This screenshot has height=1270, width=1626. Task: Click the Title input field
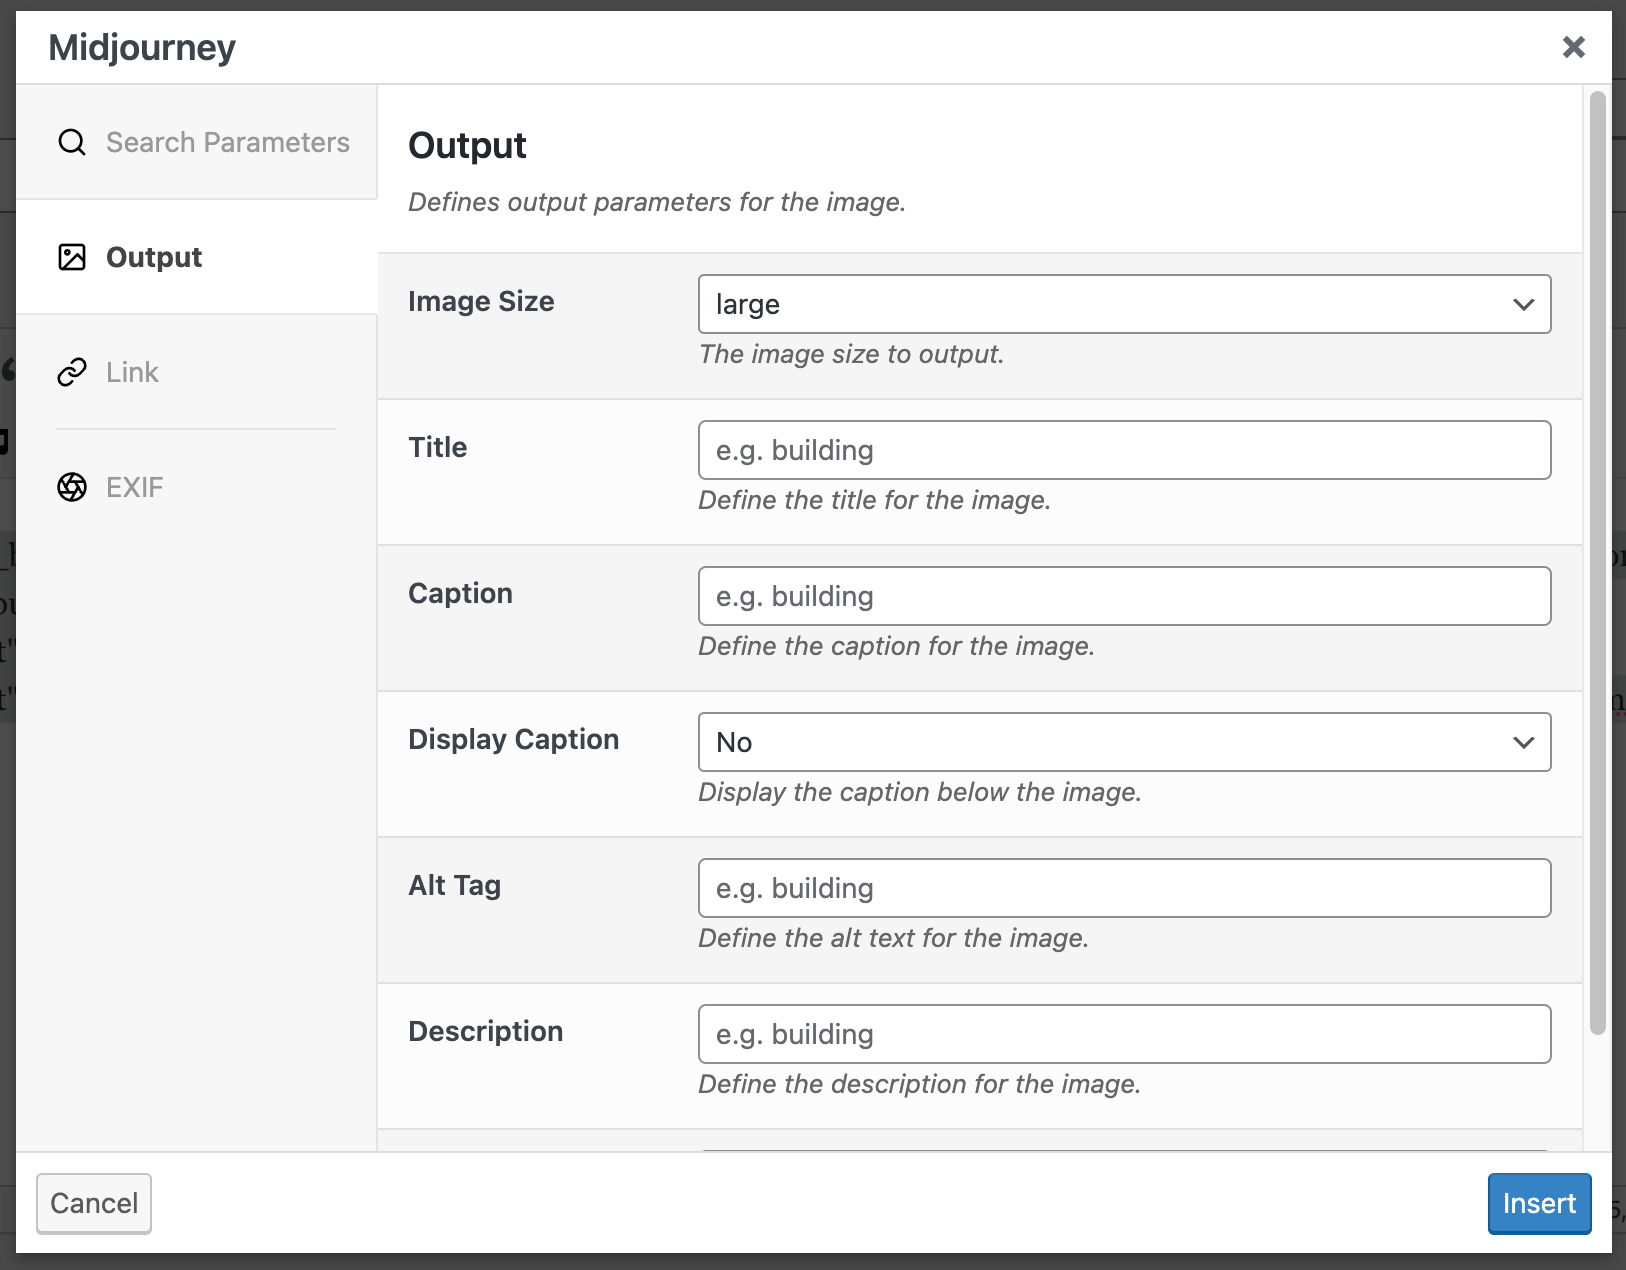pos(1124,450)
